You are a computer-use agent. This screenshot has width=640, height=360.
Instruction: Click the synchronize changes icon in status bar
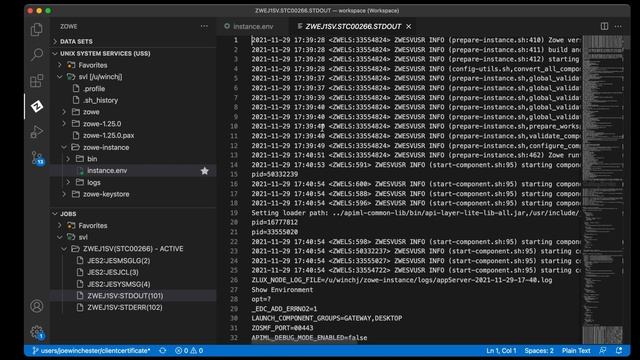[162, 351]
